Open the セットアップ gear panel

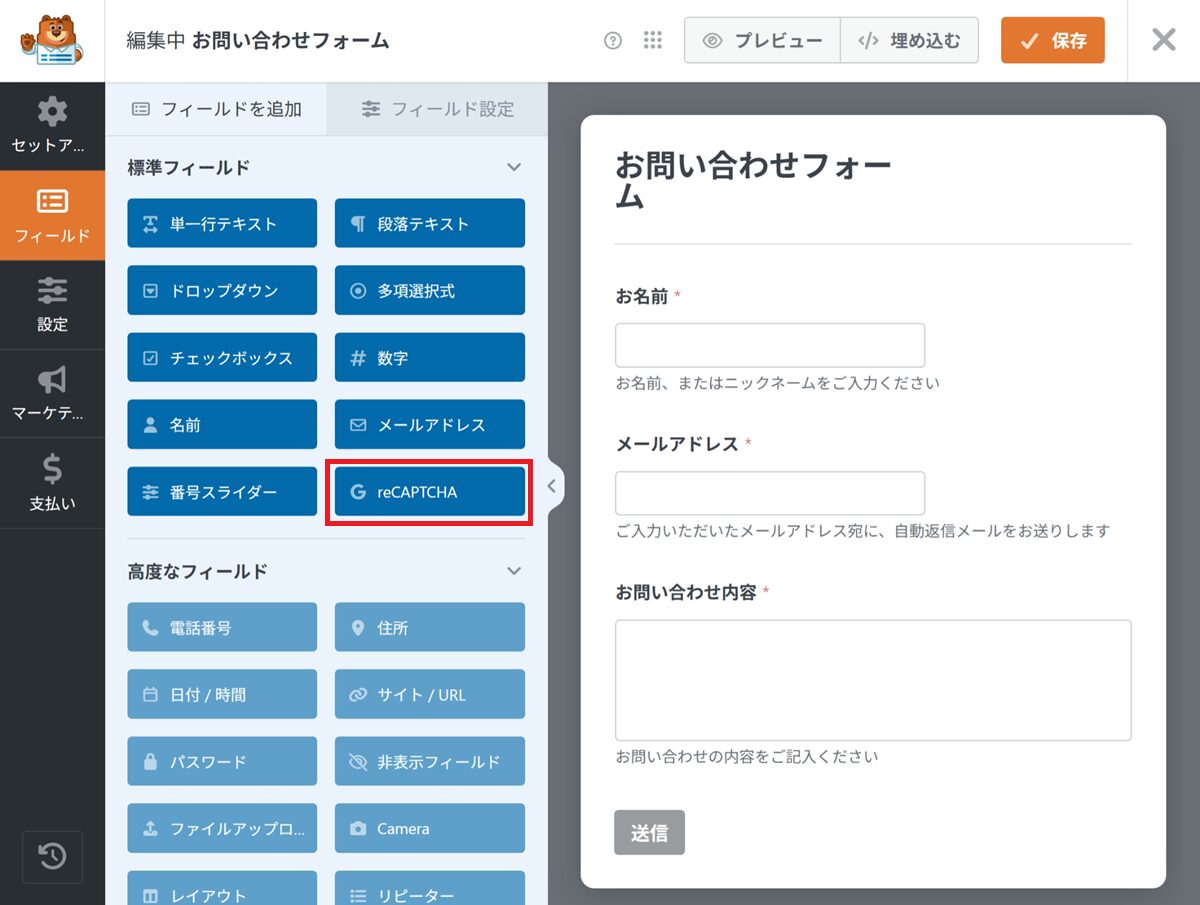coord(52,126)
